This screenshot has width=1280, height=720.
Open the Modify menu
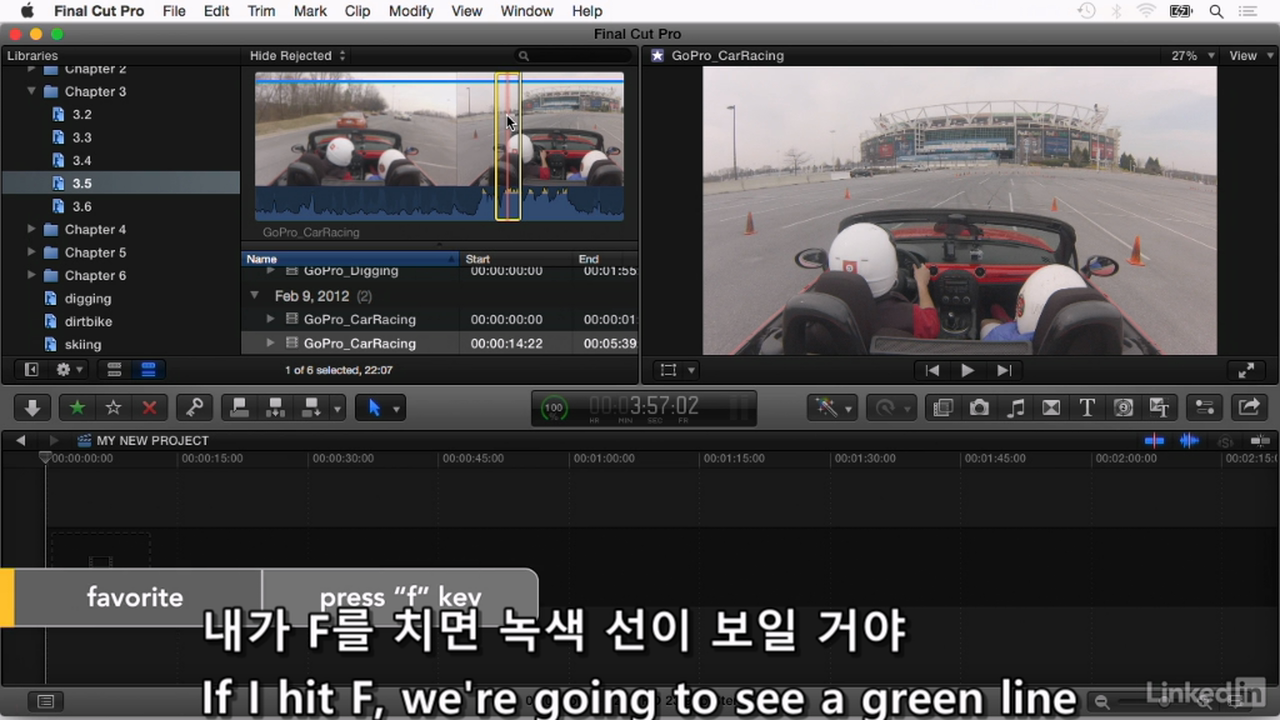point(410,11)
